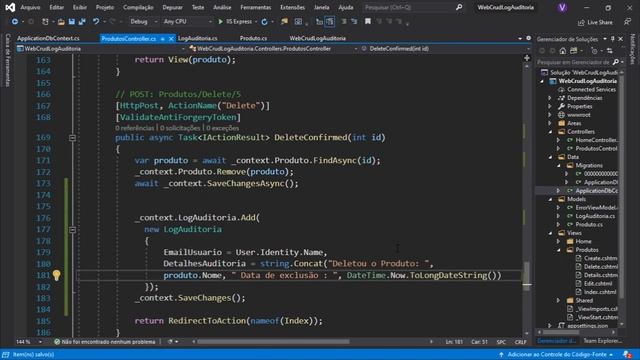Click Live Share button
The width and height of the screenshot is (640, 360).
(595, 22)
